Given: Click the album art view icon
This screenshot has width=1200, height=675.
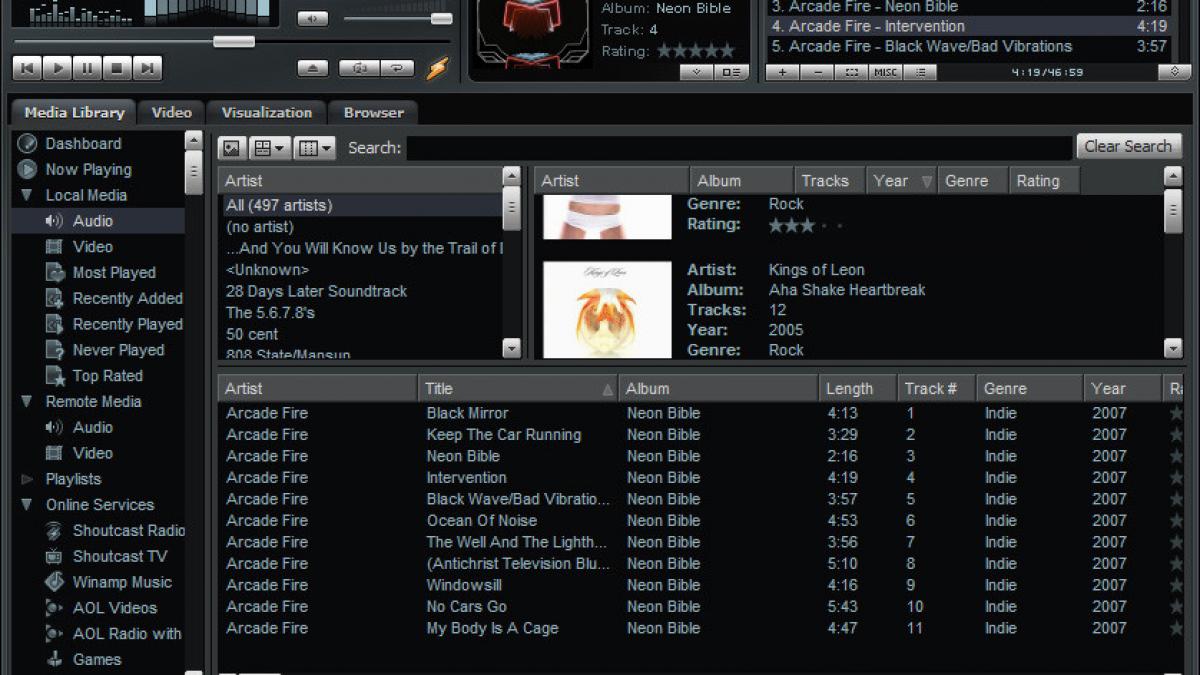Looking at the screenshot, I should coord(232,148).
